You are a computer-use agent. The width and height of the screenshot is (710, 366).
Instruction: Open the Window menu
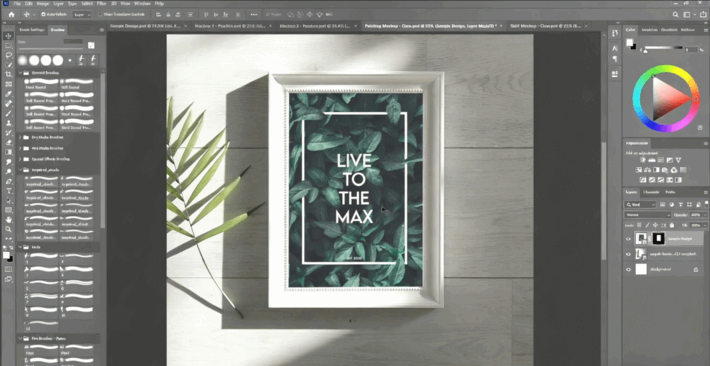point(142,4)
